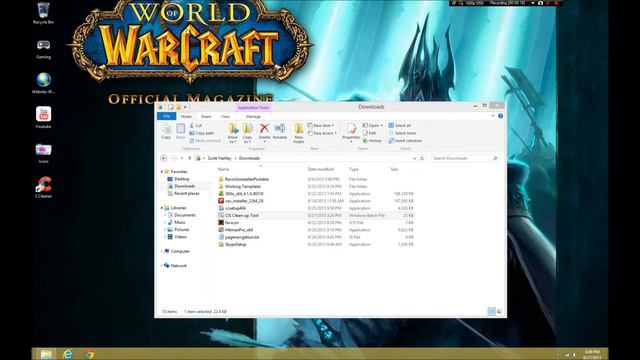Open Internet Explorer from the taskbar
This screenshot has width=640, height=360.
click(68, 354)
